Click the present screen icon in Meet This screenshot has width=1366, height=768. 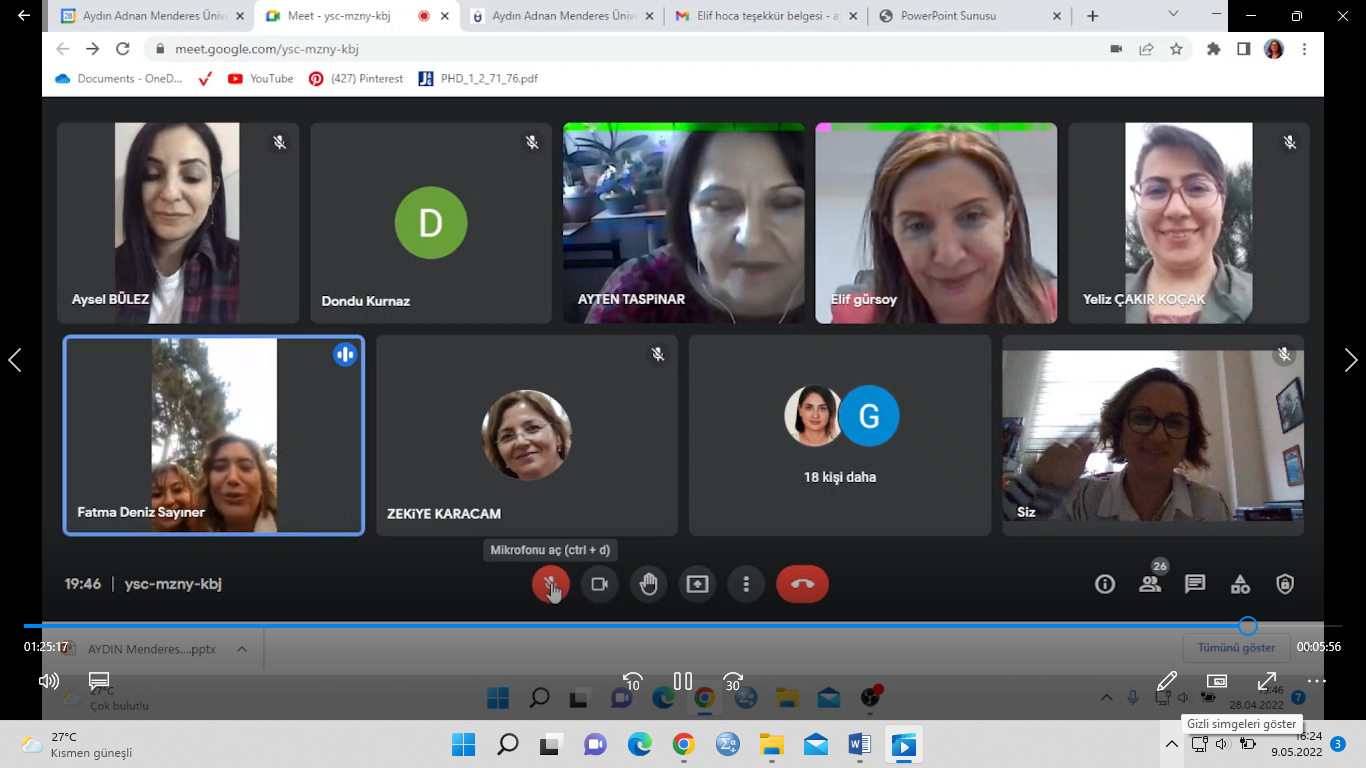[x=697, y=584]
